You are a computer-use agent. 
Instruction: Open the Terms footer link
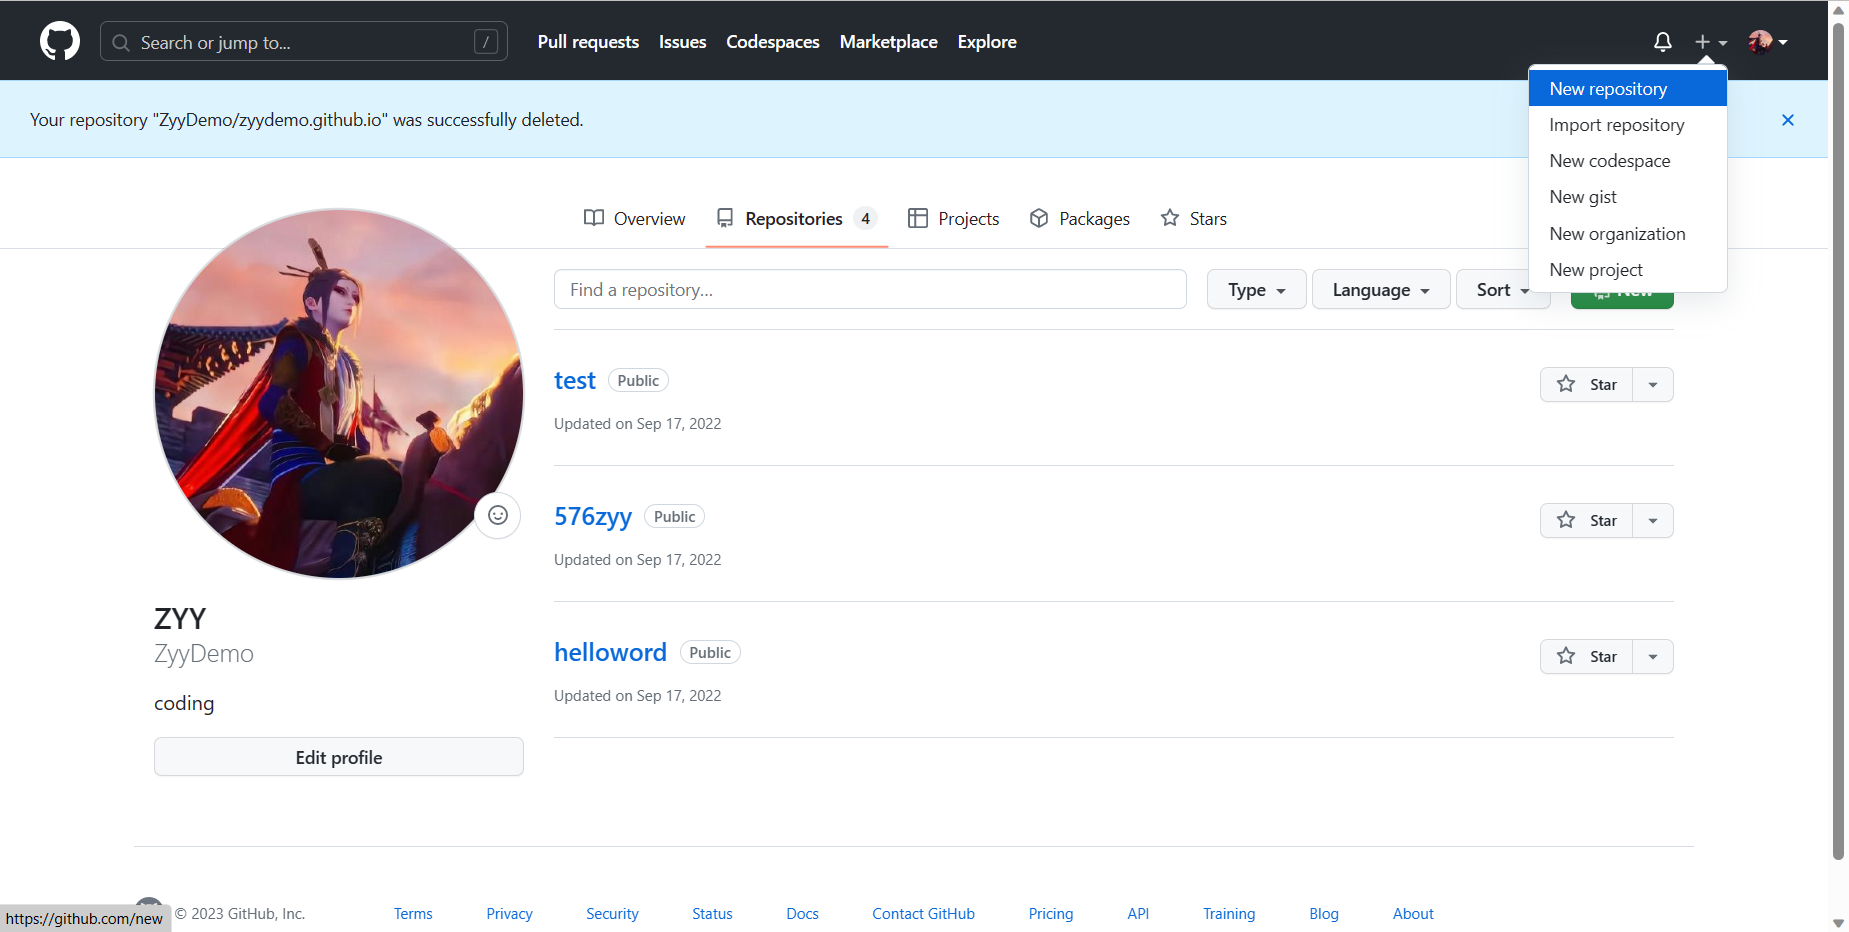[x=413, y=914]
